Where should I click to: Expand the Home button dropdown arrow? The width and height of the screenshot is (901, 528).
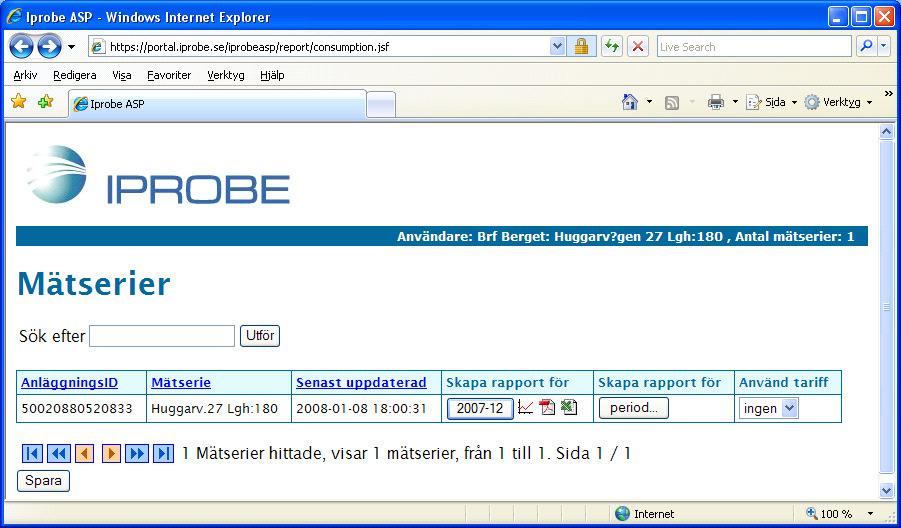(649, 102)
